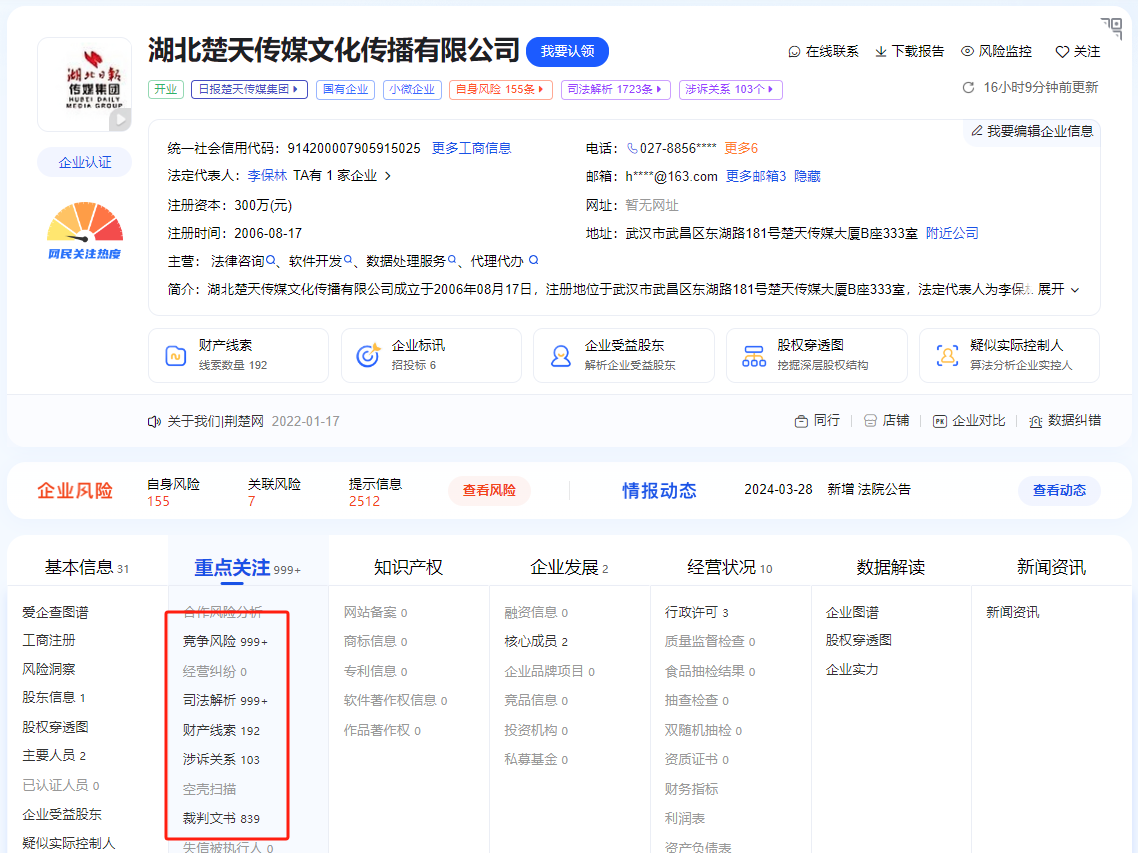Expand the 司法解析 1723条 tag
The image size is (1138, 853).
tap(615, 89)
